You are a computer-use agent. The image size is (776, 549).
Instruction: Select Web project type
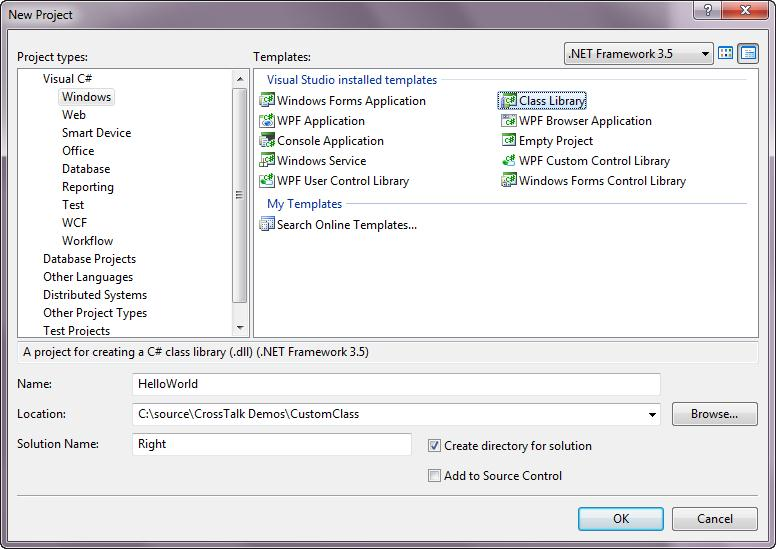point(74,115)
